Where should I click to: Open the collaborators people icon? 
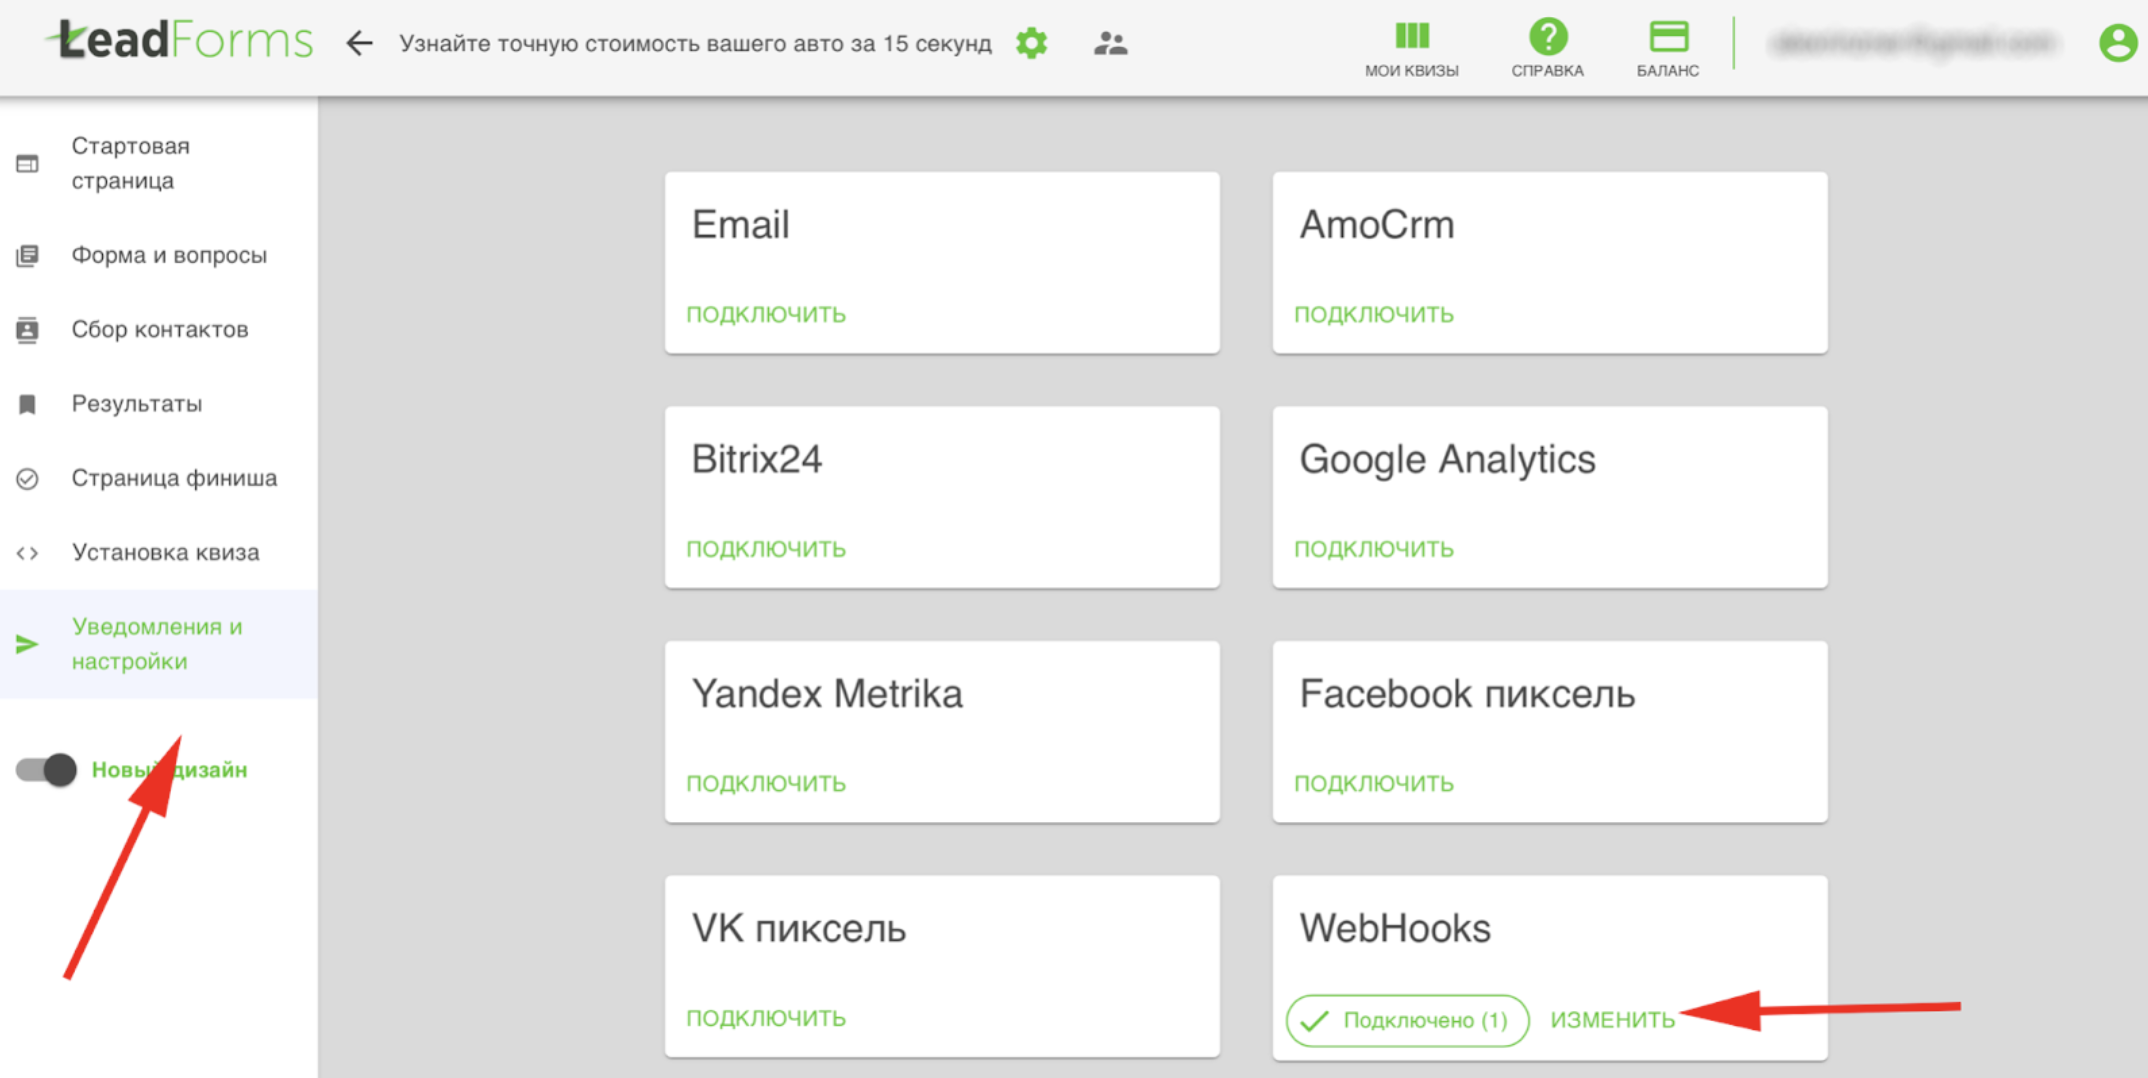click(1110, 44)
